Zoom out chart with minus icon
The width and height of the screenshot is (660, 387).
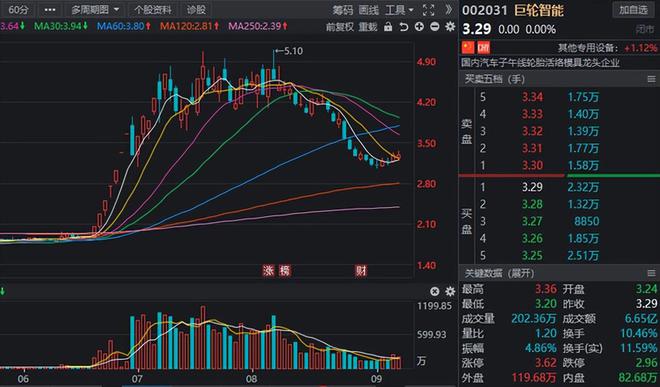pyautogui.click(x=435, y=27)
